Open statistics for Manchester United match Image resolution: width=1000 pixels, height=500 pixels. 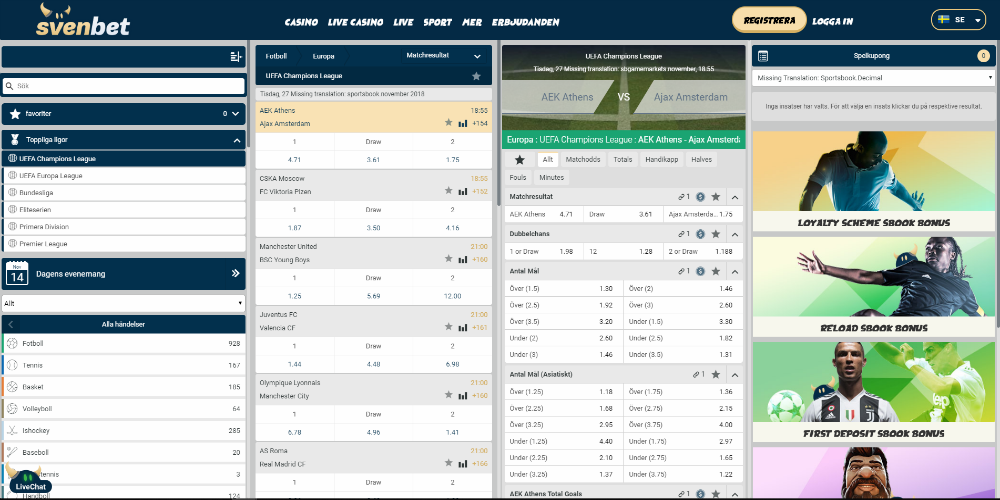pos(463,260)
